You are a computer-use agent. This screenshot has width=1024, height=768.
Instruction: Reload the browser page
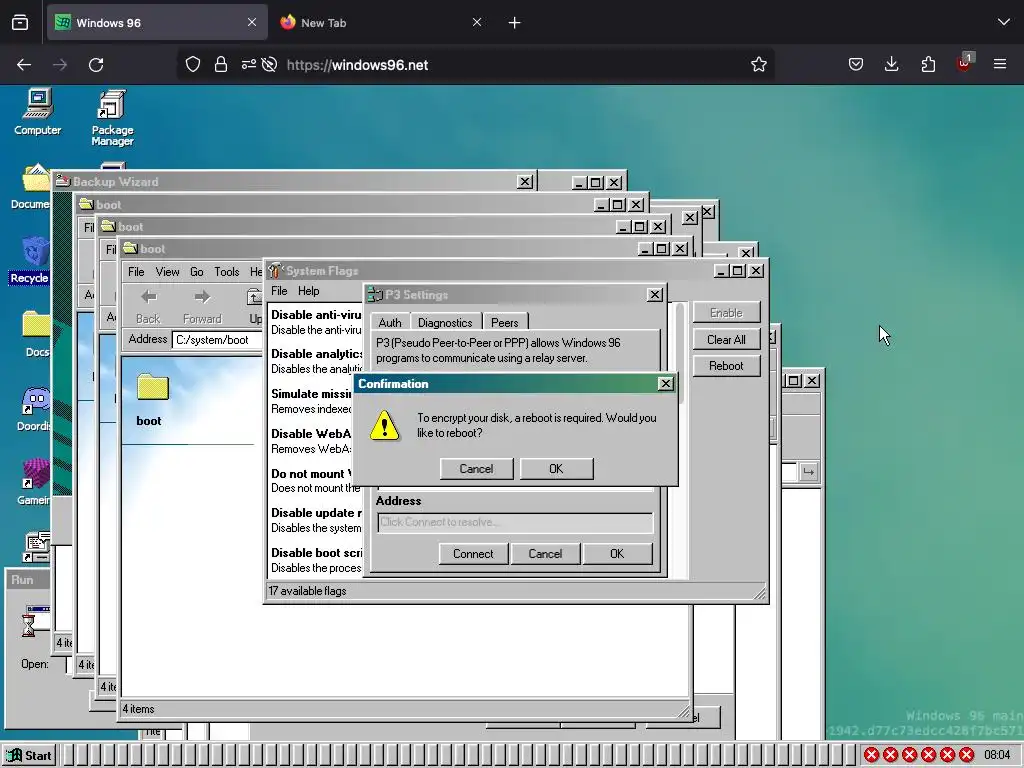(x=96, y=65)
